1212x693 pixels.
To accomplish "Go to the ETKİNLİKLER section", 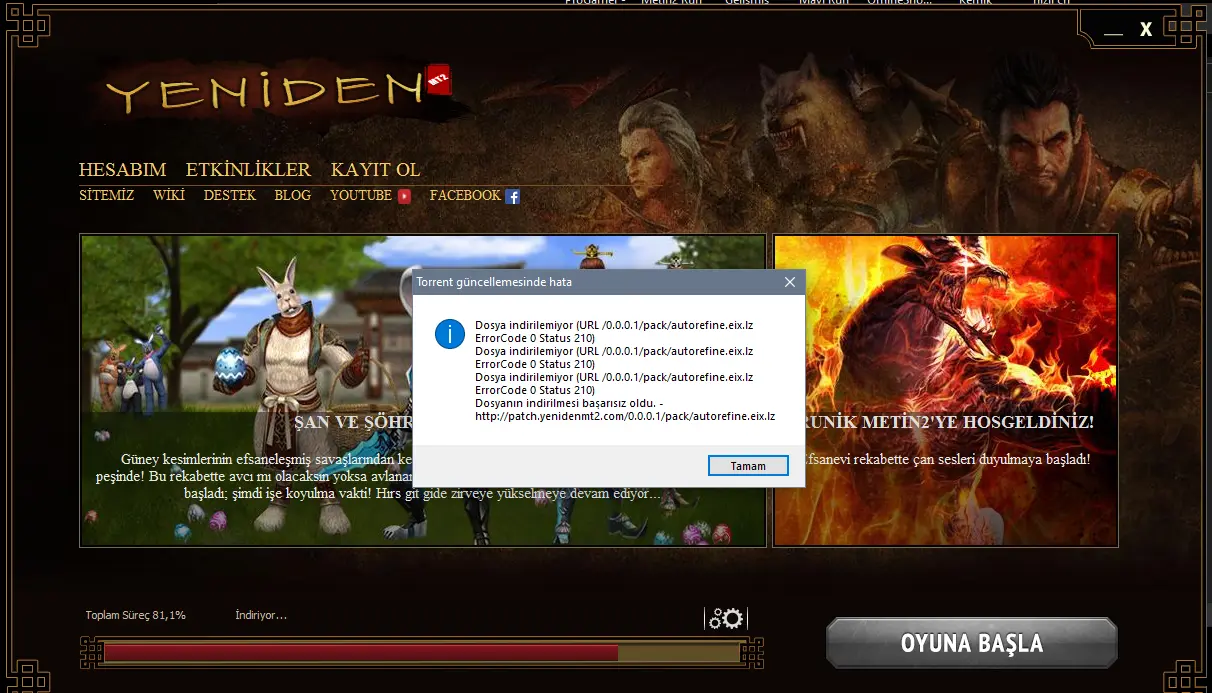I will click(248, 170).
